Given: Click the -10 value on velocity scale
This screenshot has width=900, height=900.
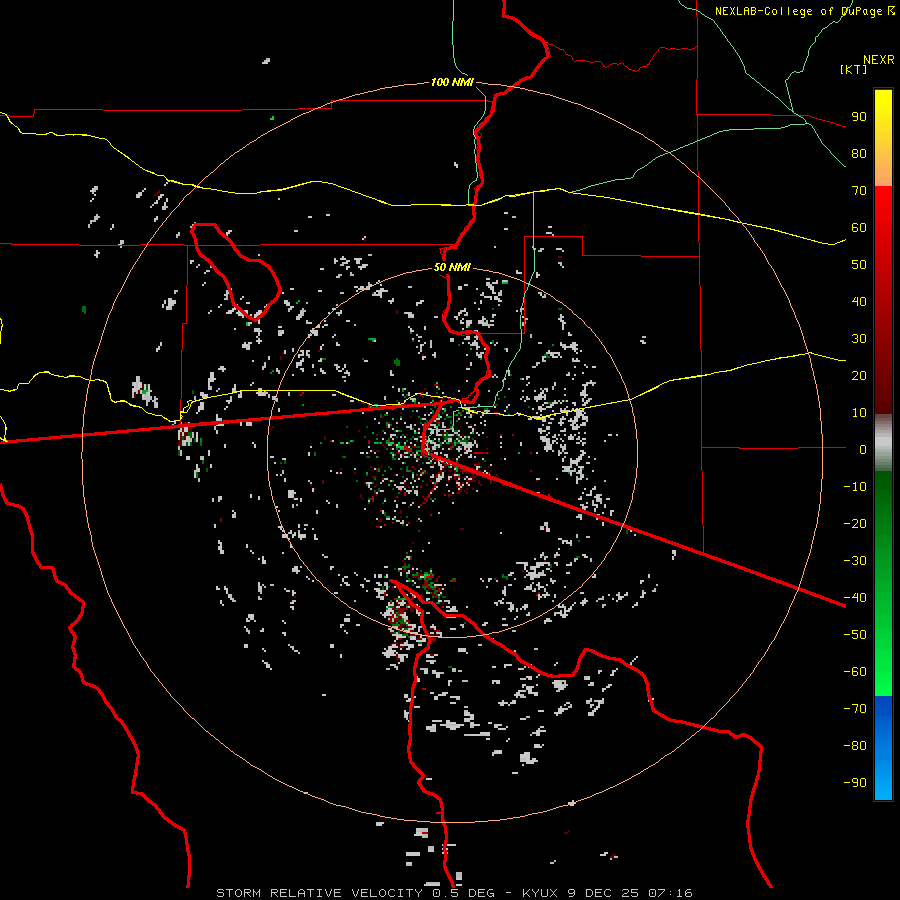Looking at the screenshot, I should coord(855,487).
